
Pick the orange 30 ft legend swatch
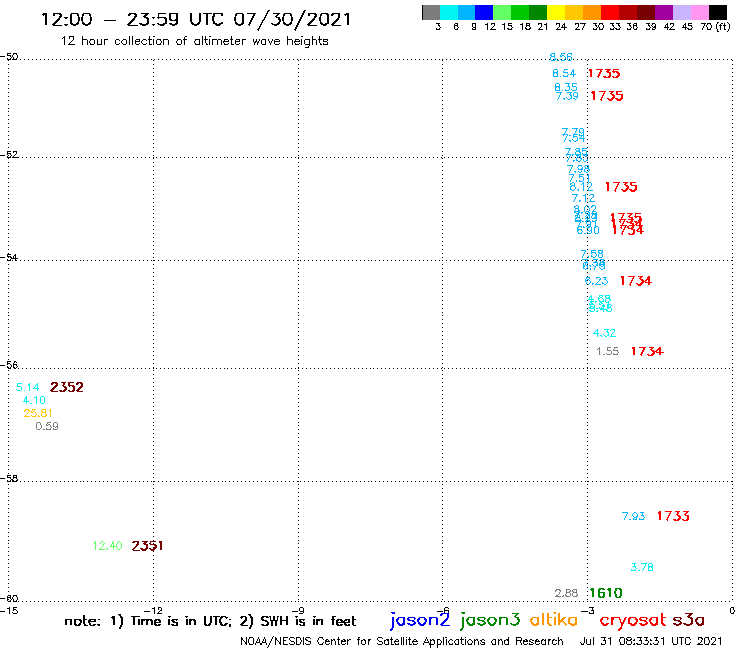[x=592, y=12]
